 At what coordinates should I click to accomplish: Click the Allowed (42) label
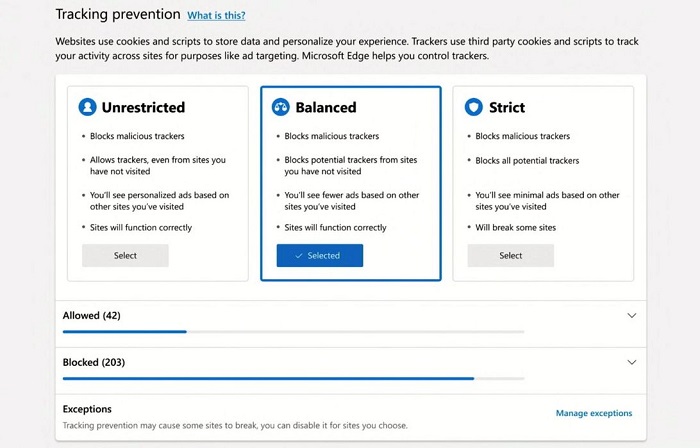pos(92,315)
